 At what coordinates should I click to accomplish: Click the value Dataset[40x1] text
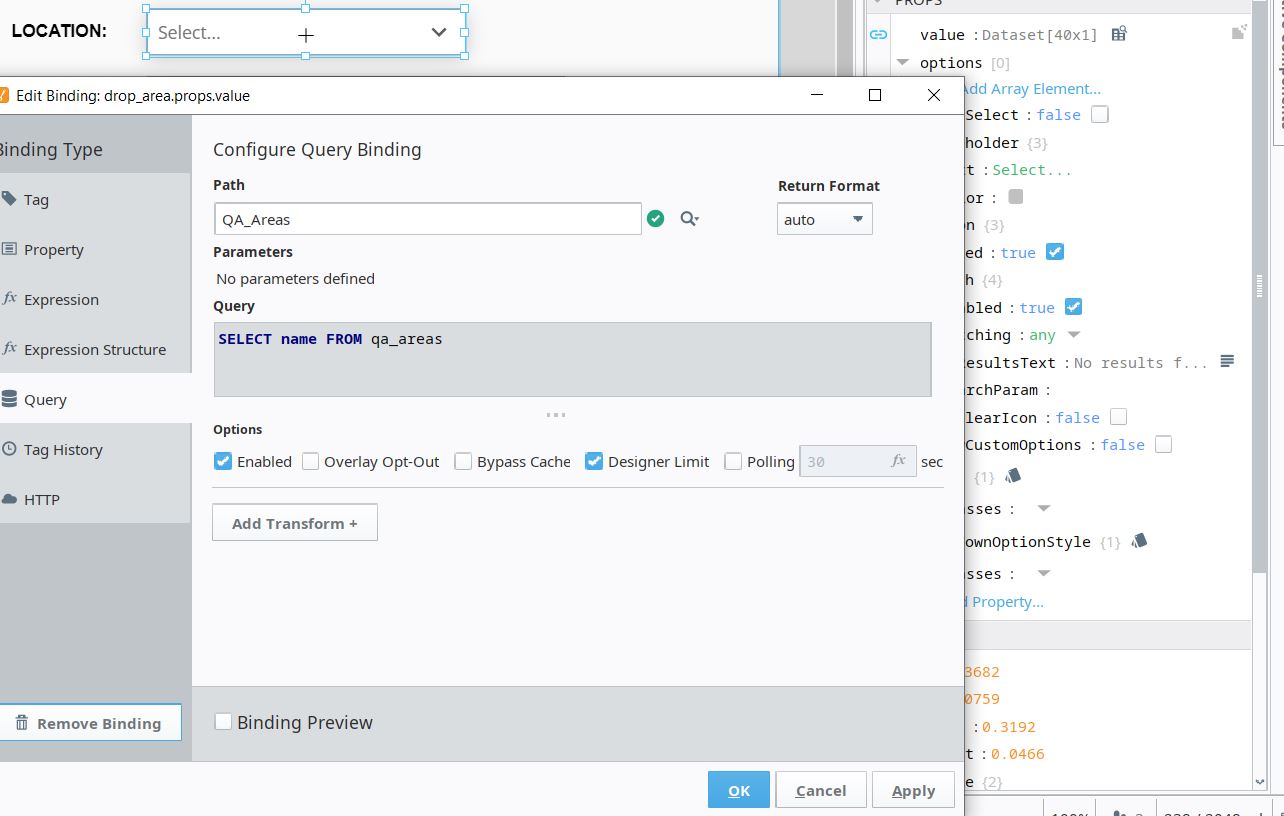[1040, 34]
